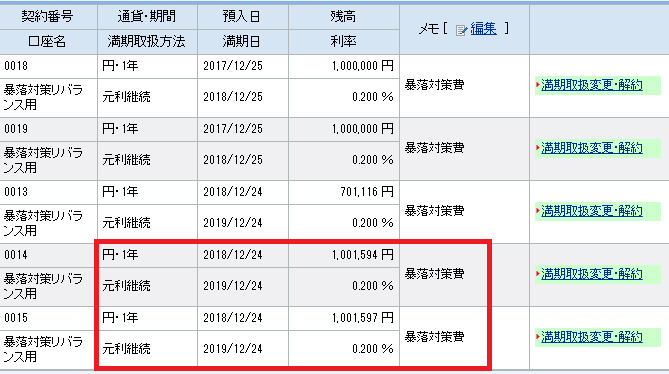
Task: Open 満期取扱変更・解約 for contract 0019
Action: pos(592,148)
